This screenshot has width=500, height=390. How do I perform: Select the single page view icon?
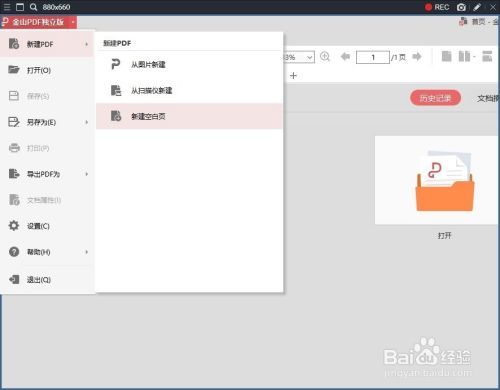point(446,56)
